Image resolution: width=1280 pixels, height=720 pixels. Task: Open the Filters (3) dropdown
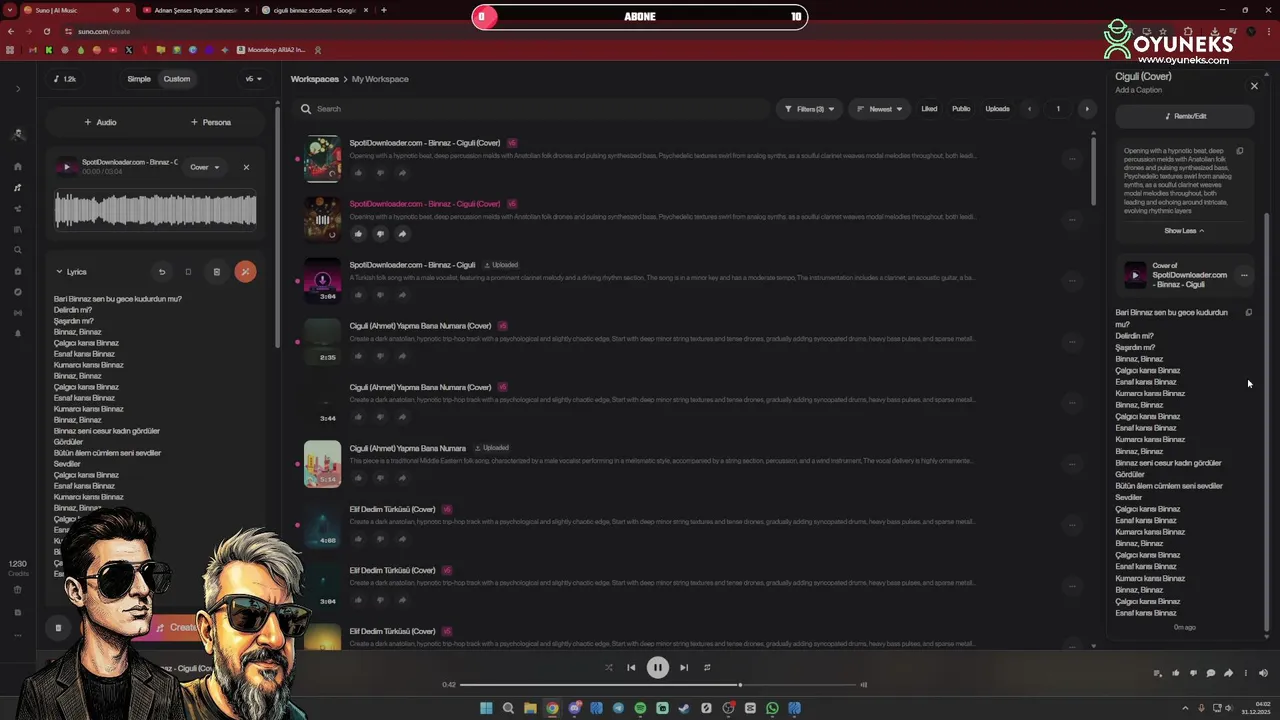click(809, 109)
